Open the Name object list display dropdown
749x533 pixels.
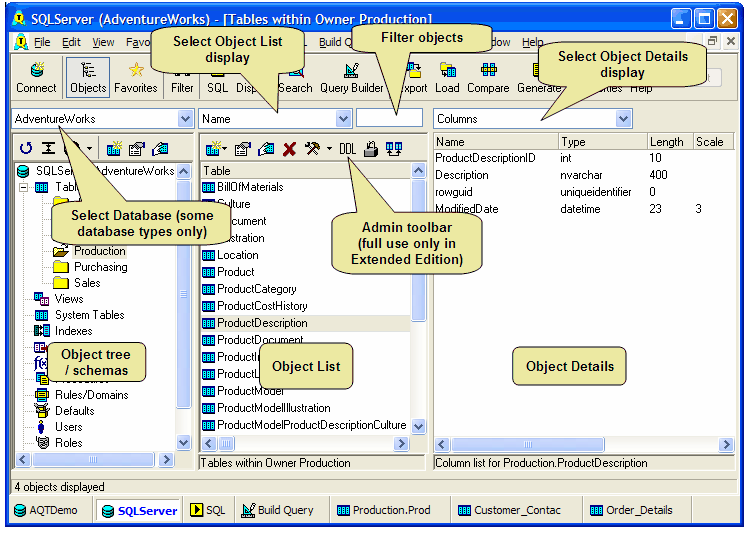(x=343, y=118)
